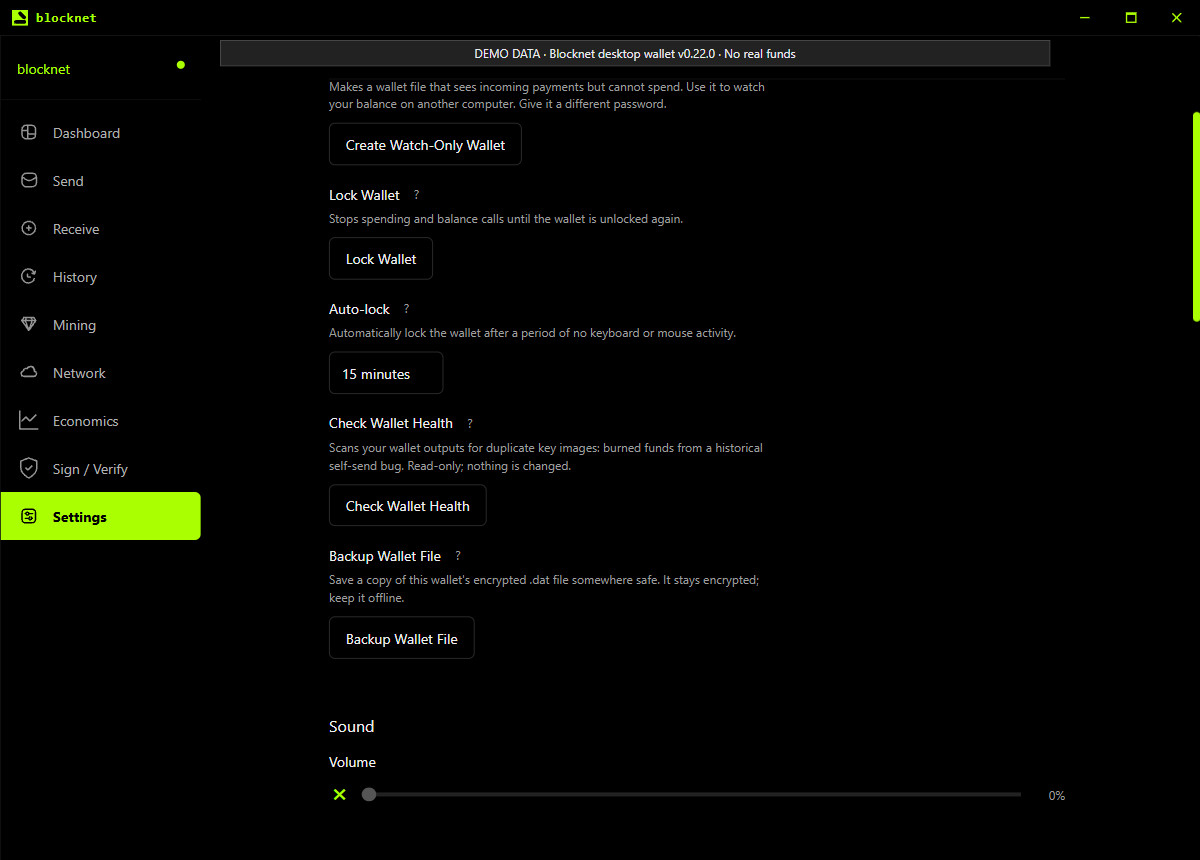Open the Receive page
The image size is (1200, 860).
(x=100, y=229)
